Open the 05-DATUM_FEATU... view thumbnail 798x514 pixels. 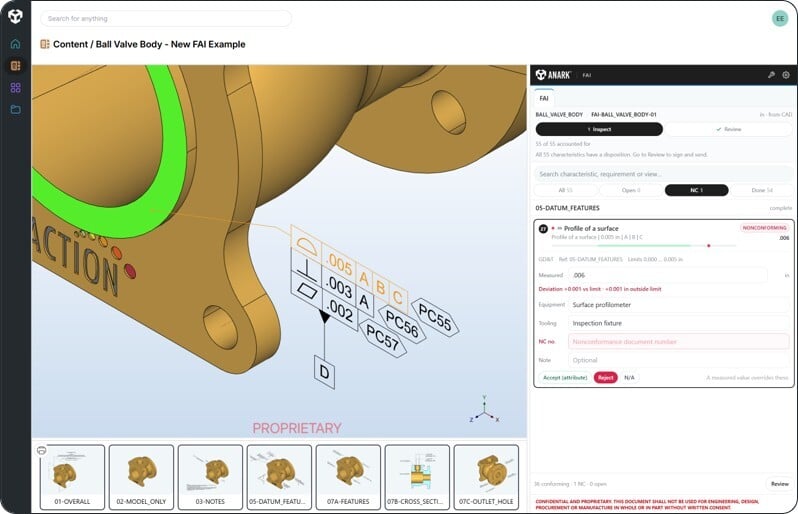[279, 477]
